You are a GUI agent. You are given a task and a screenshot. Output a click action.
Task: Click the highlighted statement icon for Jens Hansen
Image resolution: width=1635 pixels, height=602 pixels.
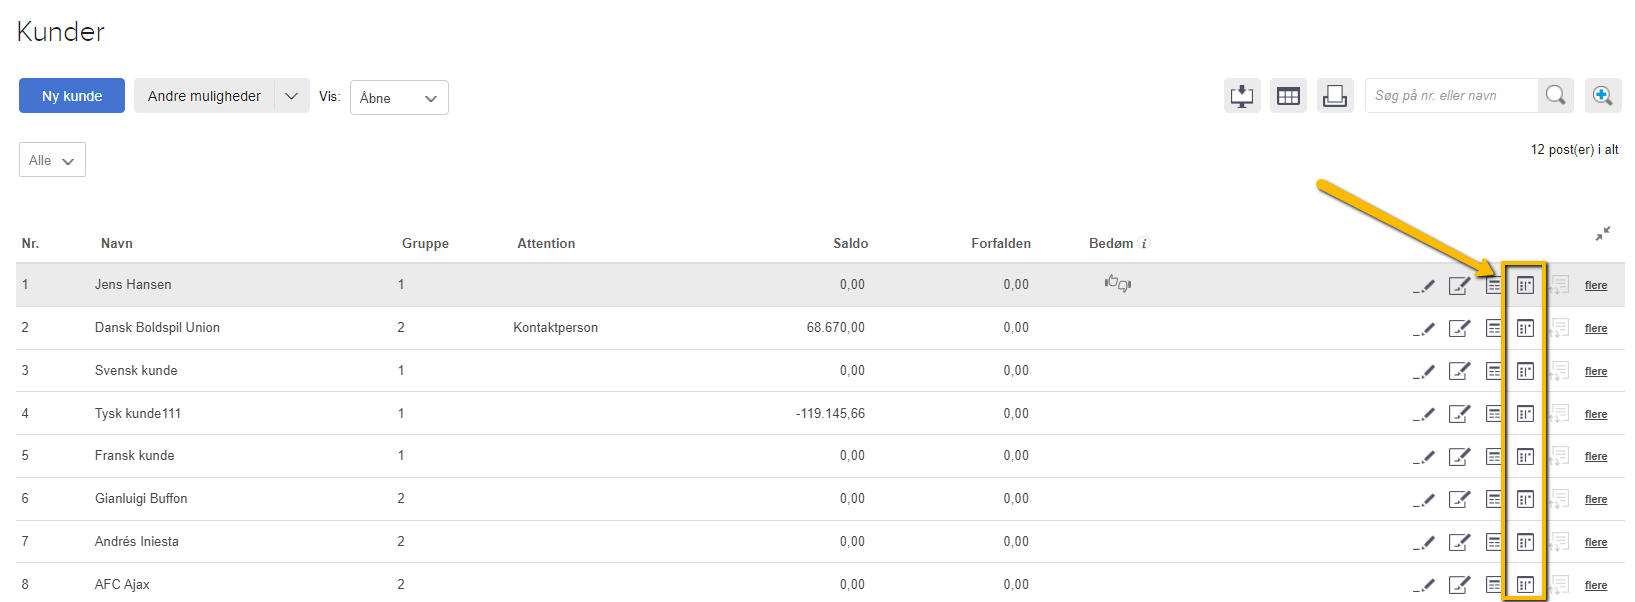coord(1525,286)
